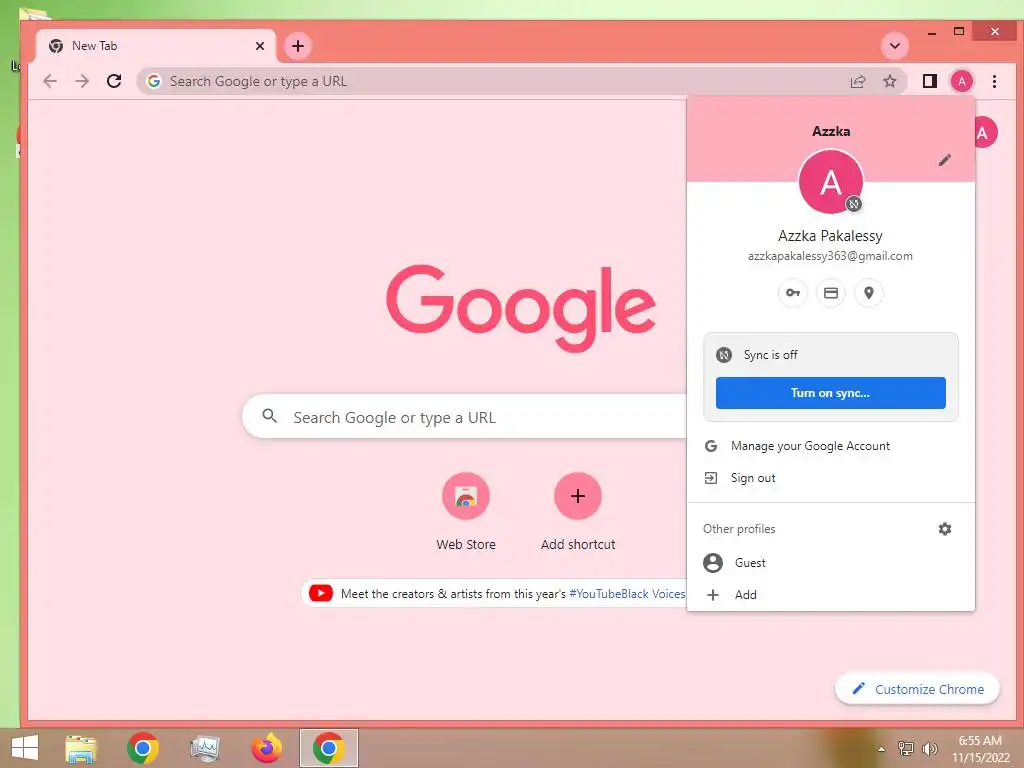The width and height of the screenshot is (1024, 768).
Task: Click the Turn on sync button
Action: (x=831, y=393)
